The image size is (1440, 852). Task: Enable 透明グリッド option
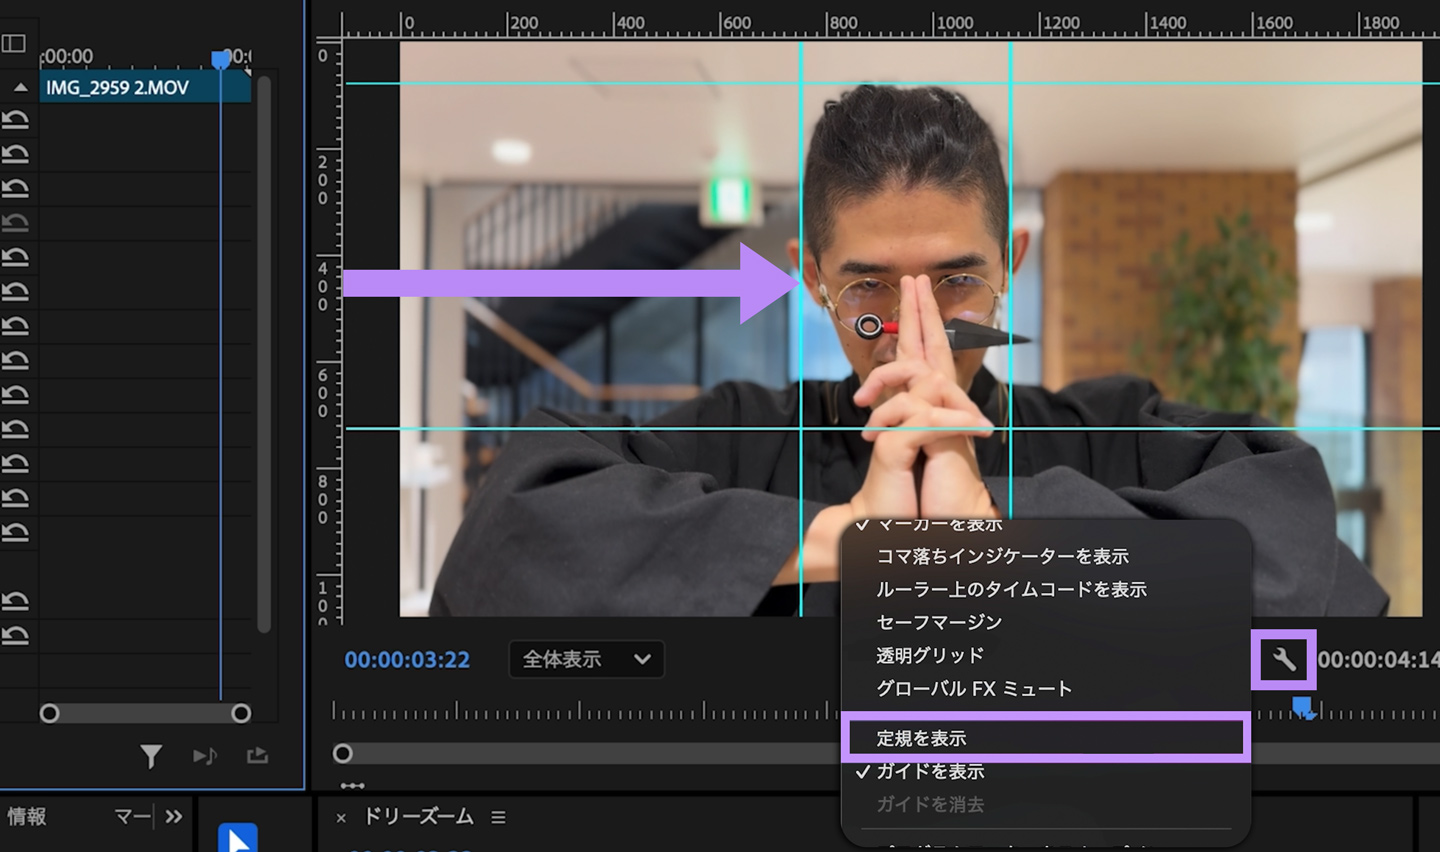(930, 655)
